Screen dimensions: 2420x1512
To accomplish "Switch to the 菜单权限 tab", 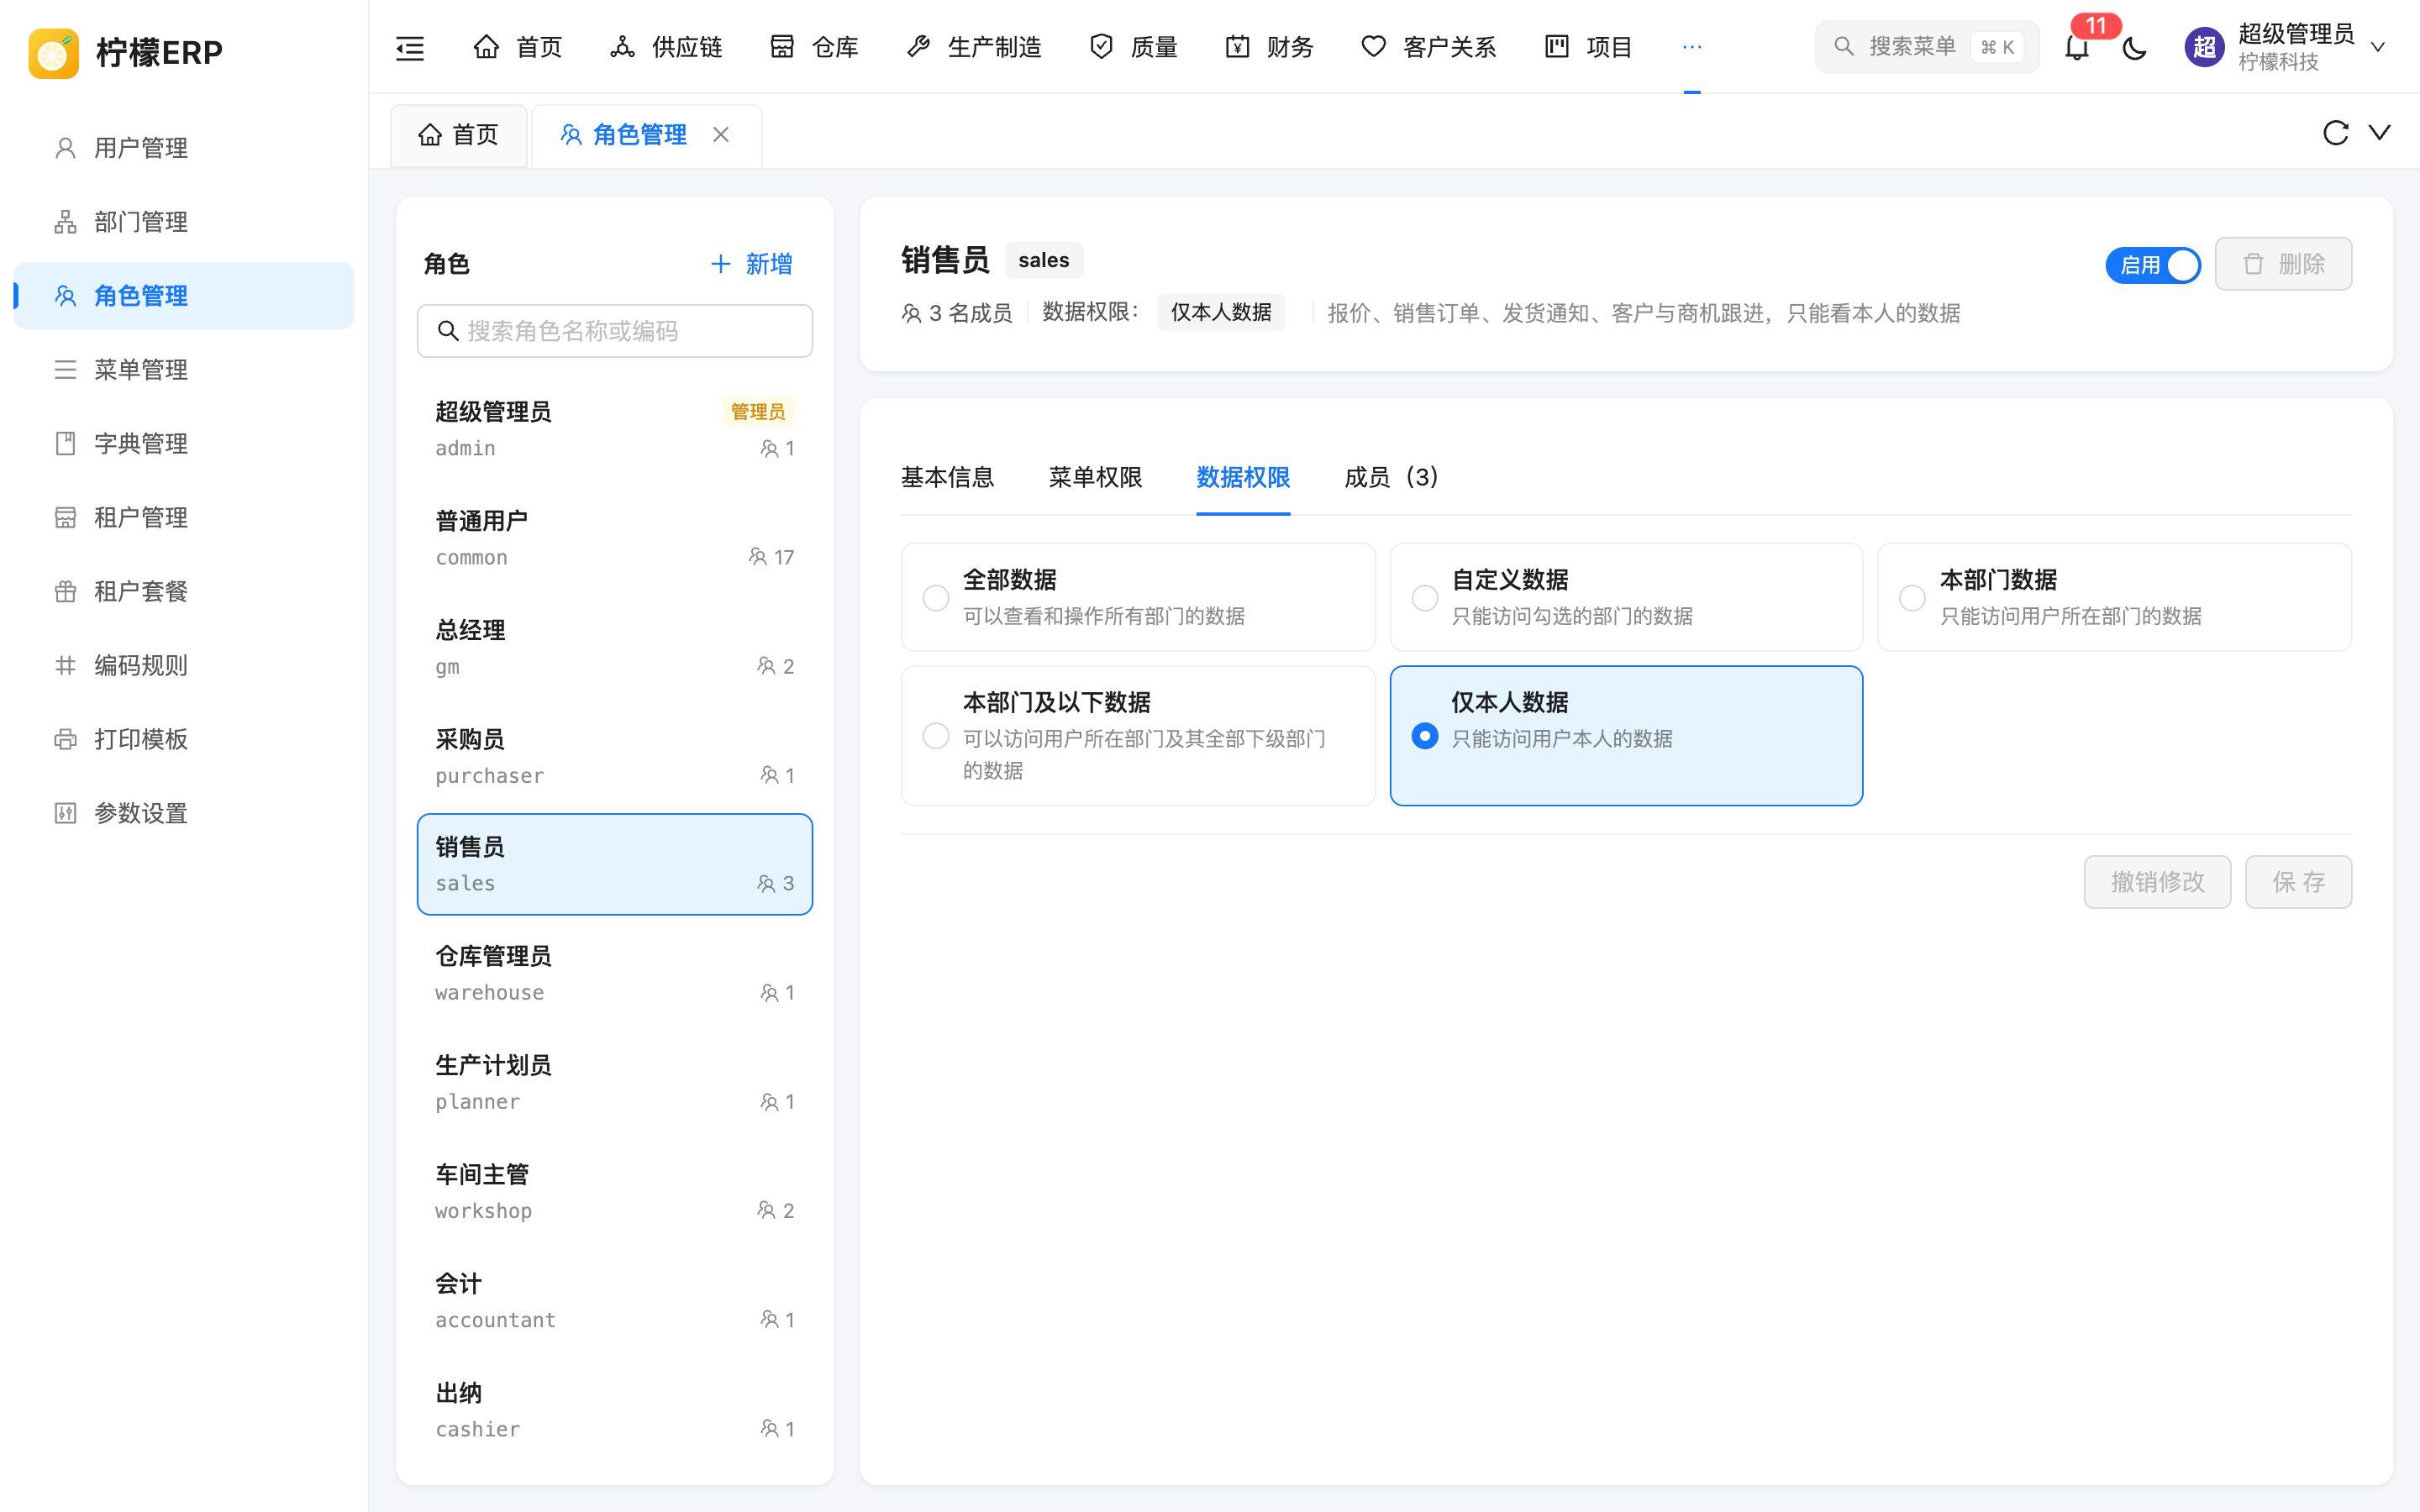I will tap(1095, 477).
